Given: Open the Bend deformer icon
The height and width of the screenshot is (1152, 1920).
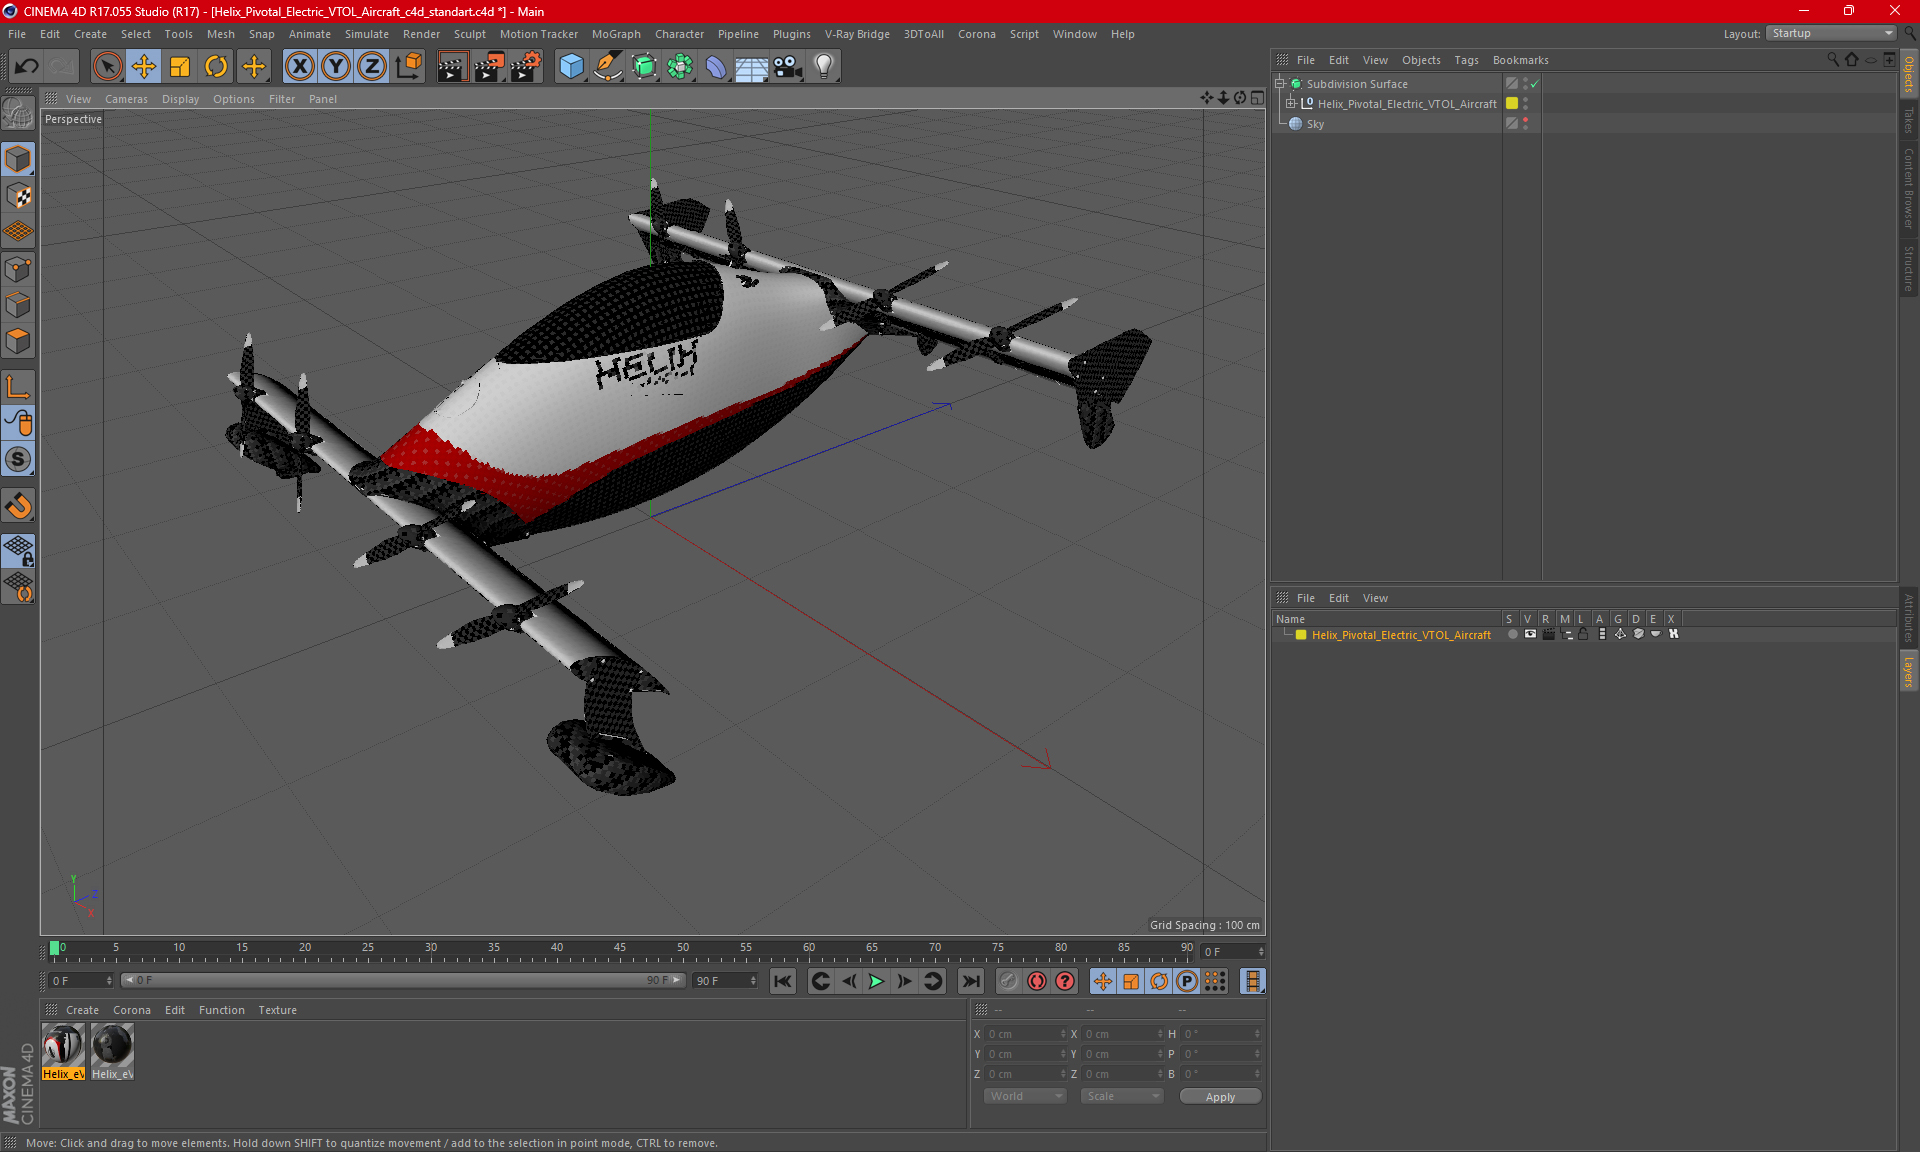Looking at the screenshot, I should point(716,67).
